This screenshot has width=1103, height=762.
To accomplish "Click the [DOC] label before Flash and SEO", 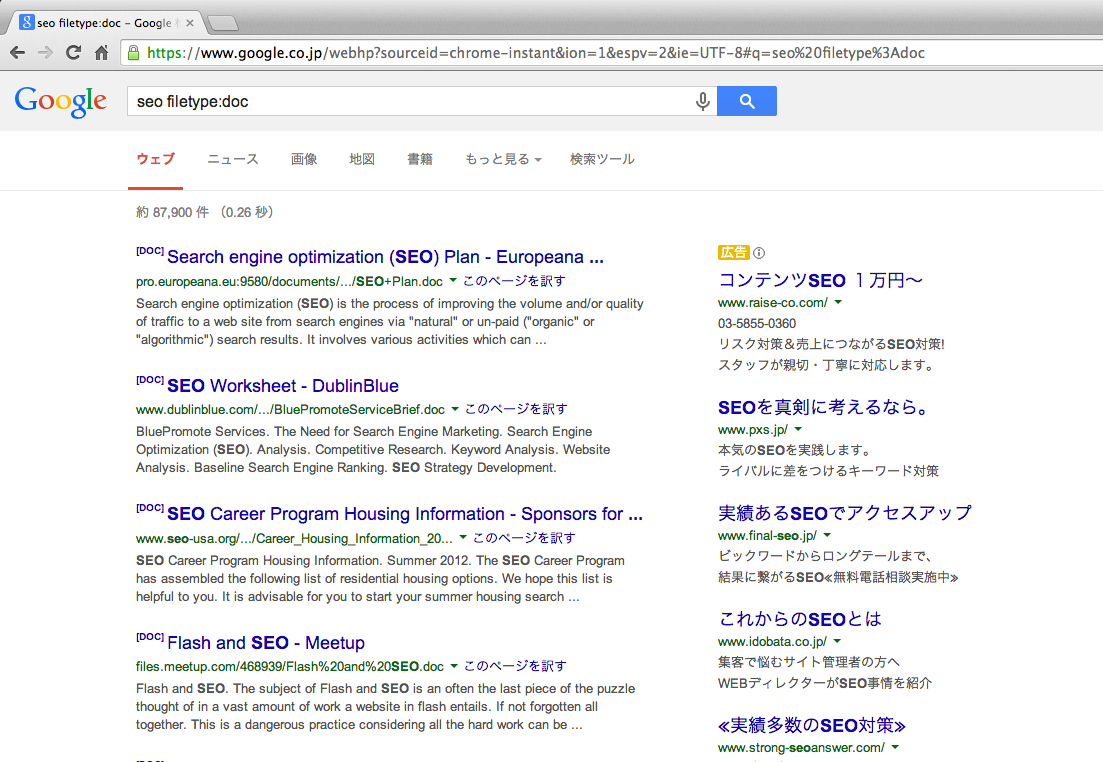I will [x=150, y=637].
